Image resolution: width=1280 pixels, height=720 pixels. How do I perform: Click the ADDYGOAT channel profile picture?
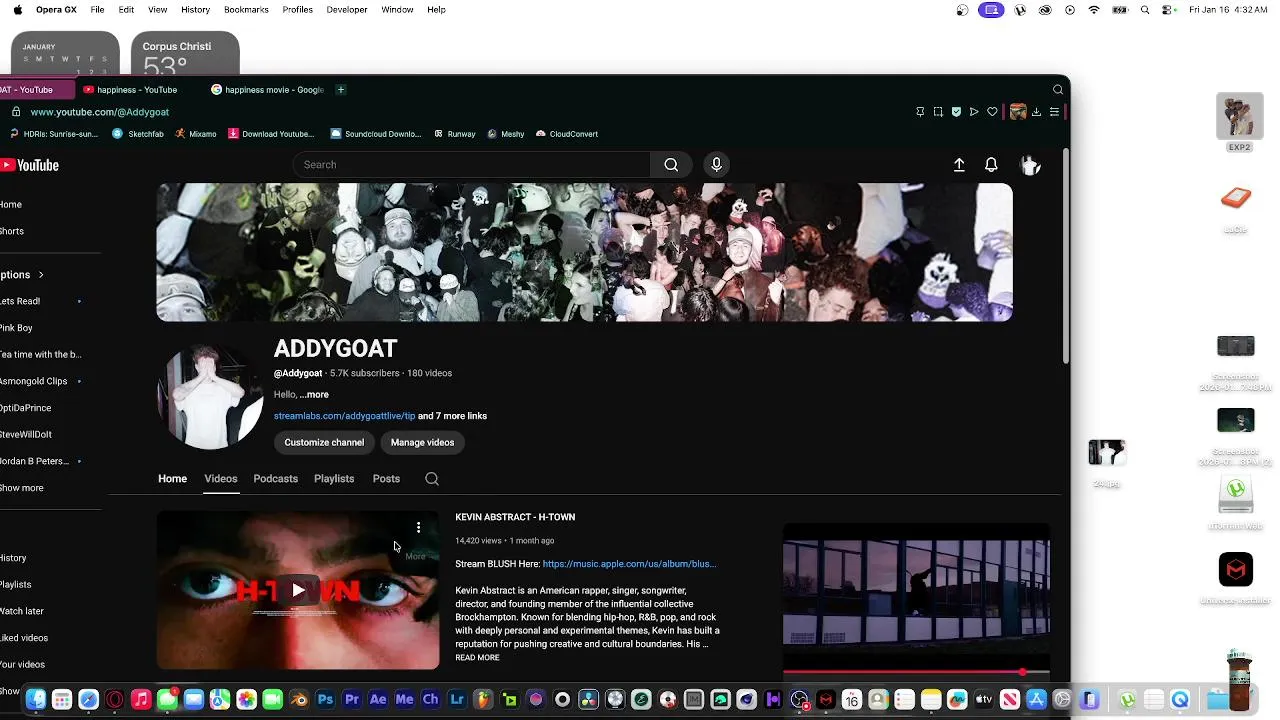pyautogui.click(x=211, y=397)
